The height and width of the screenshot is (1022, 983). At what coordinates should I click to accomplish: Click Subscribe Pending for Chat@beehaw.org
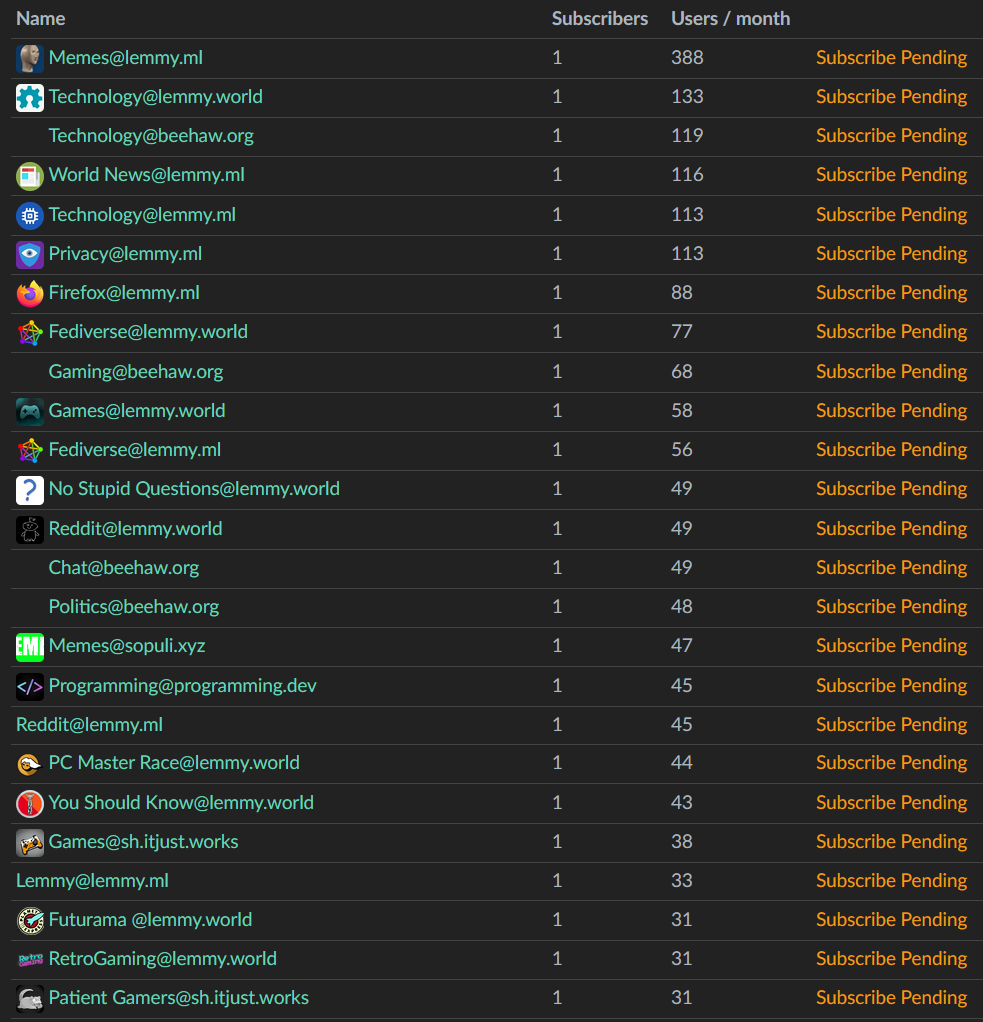click(891, 568)
